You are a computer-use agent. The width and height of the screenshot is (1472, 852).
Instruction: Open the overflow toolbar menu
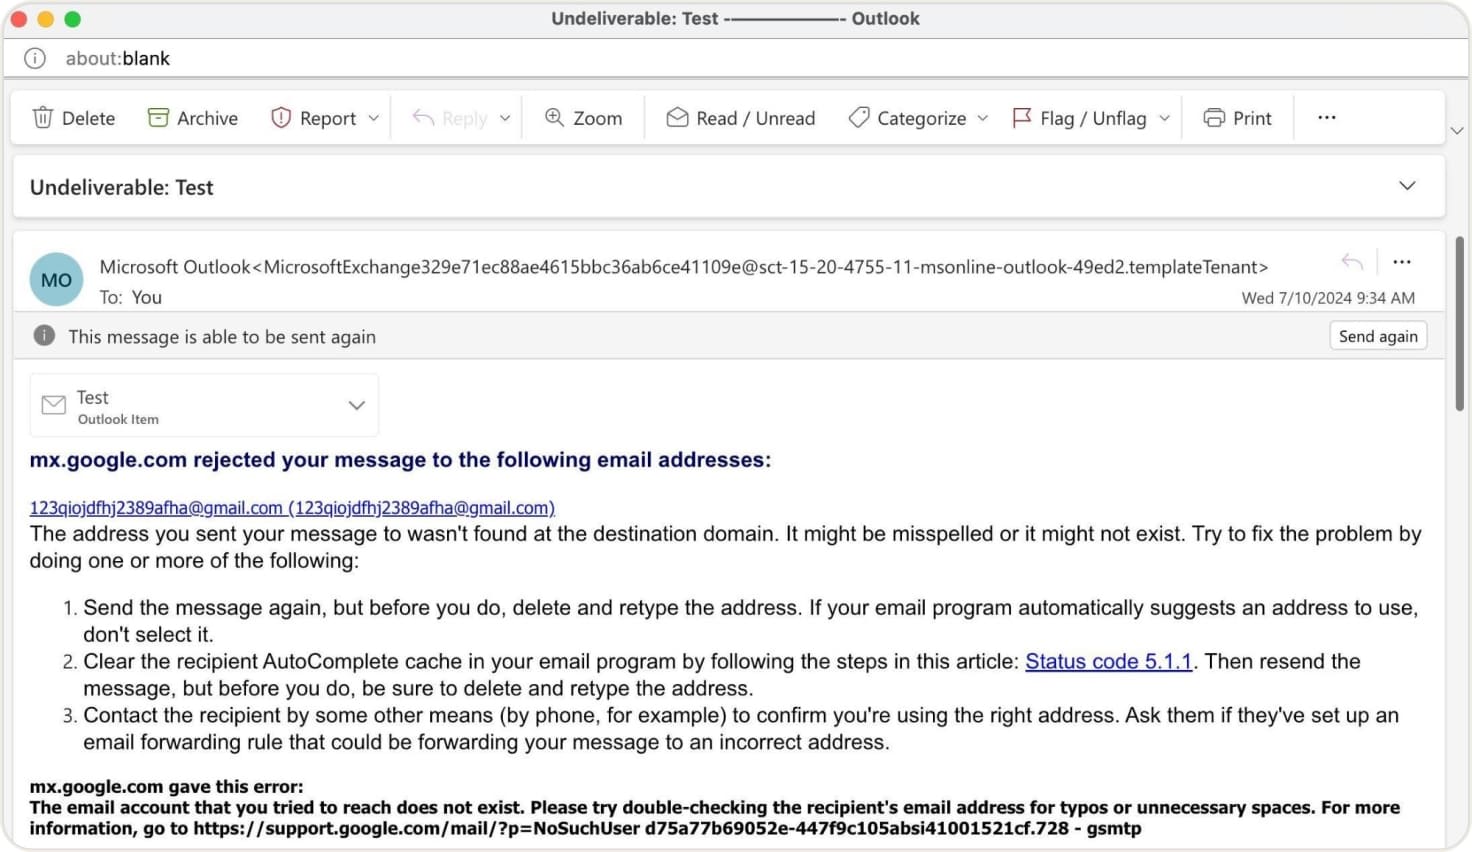tap(1326, 117)
